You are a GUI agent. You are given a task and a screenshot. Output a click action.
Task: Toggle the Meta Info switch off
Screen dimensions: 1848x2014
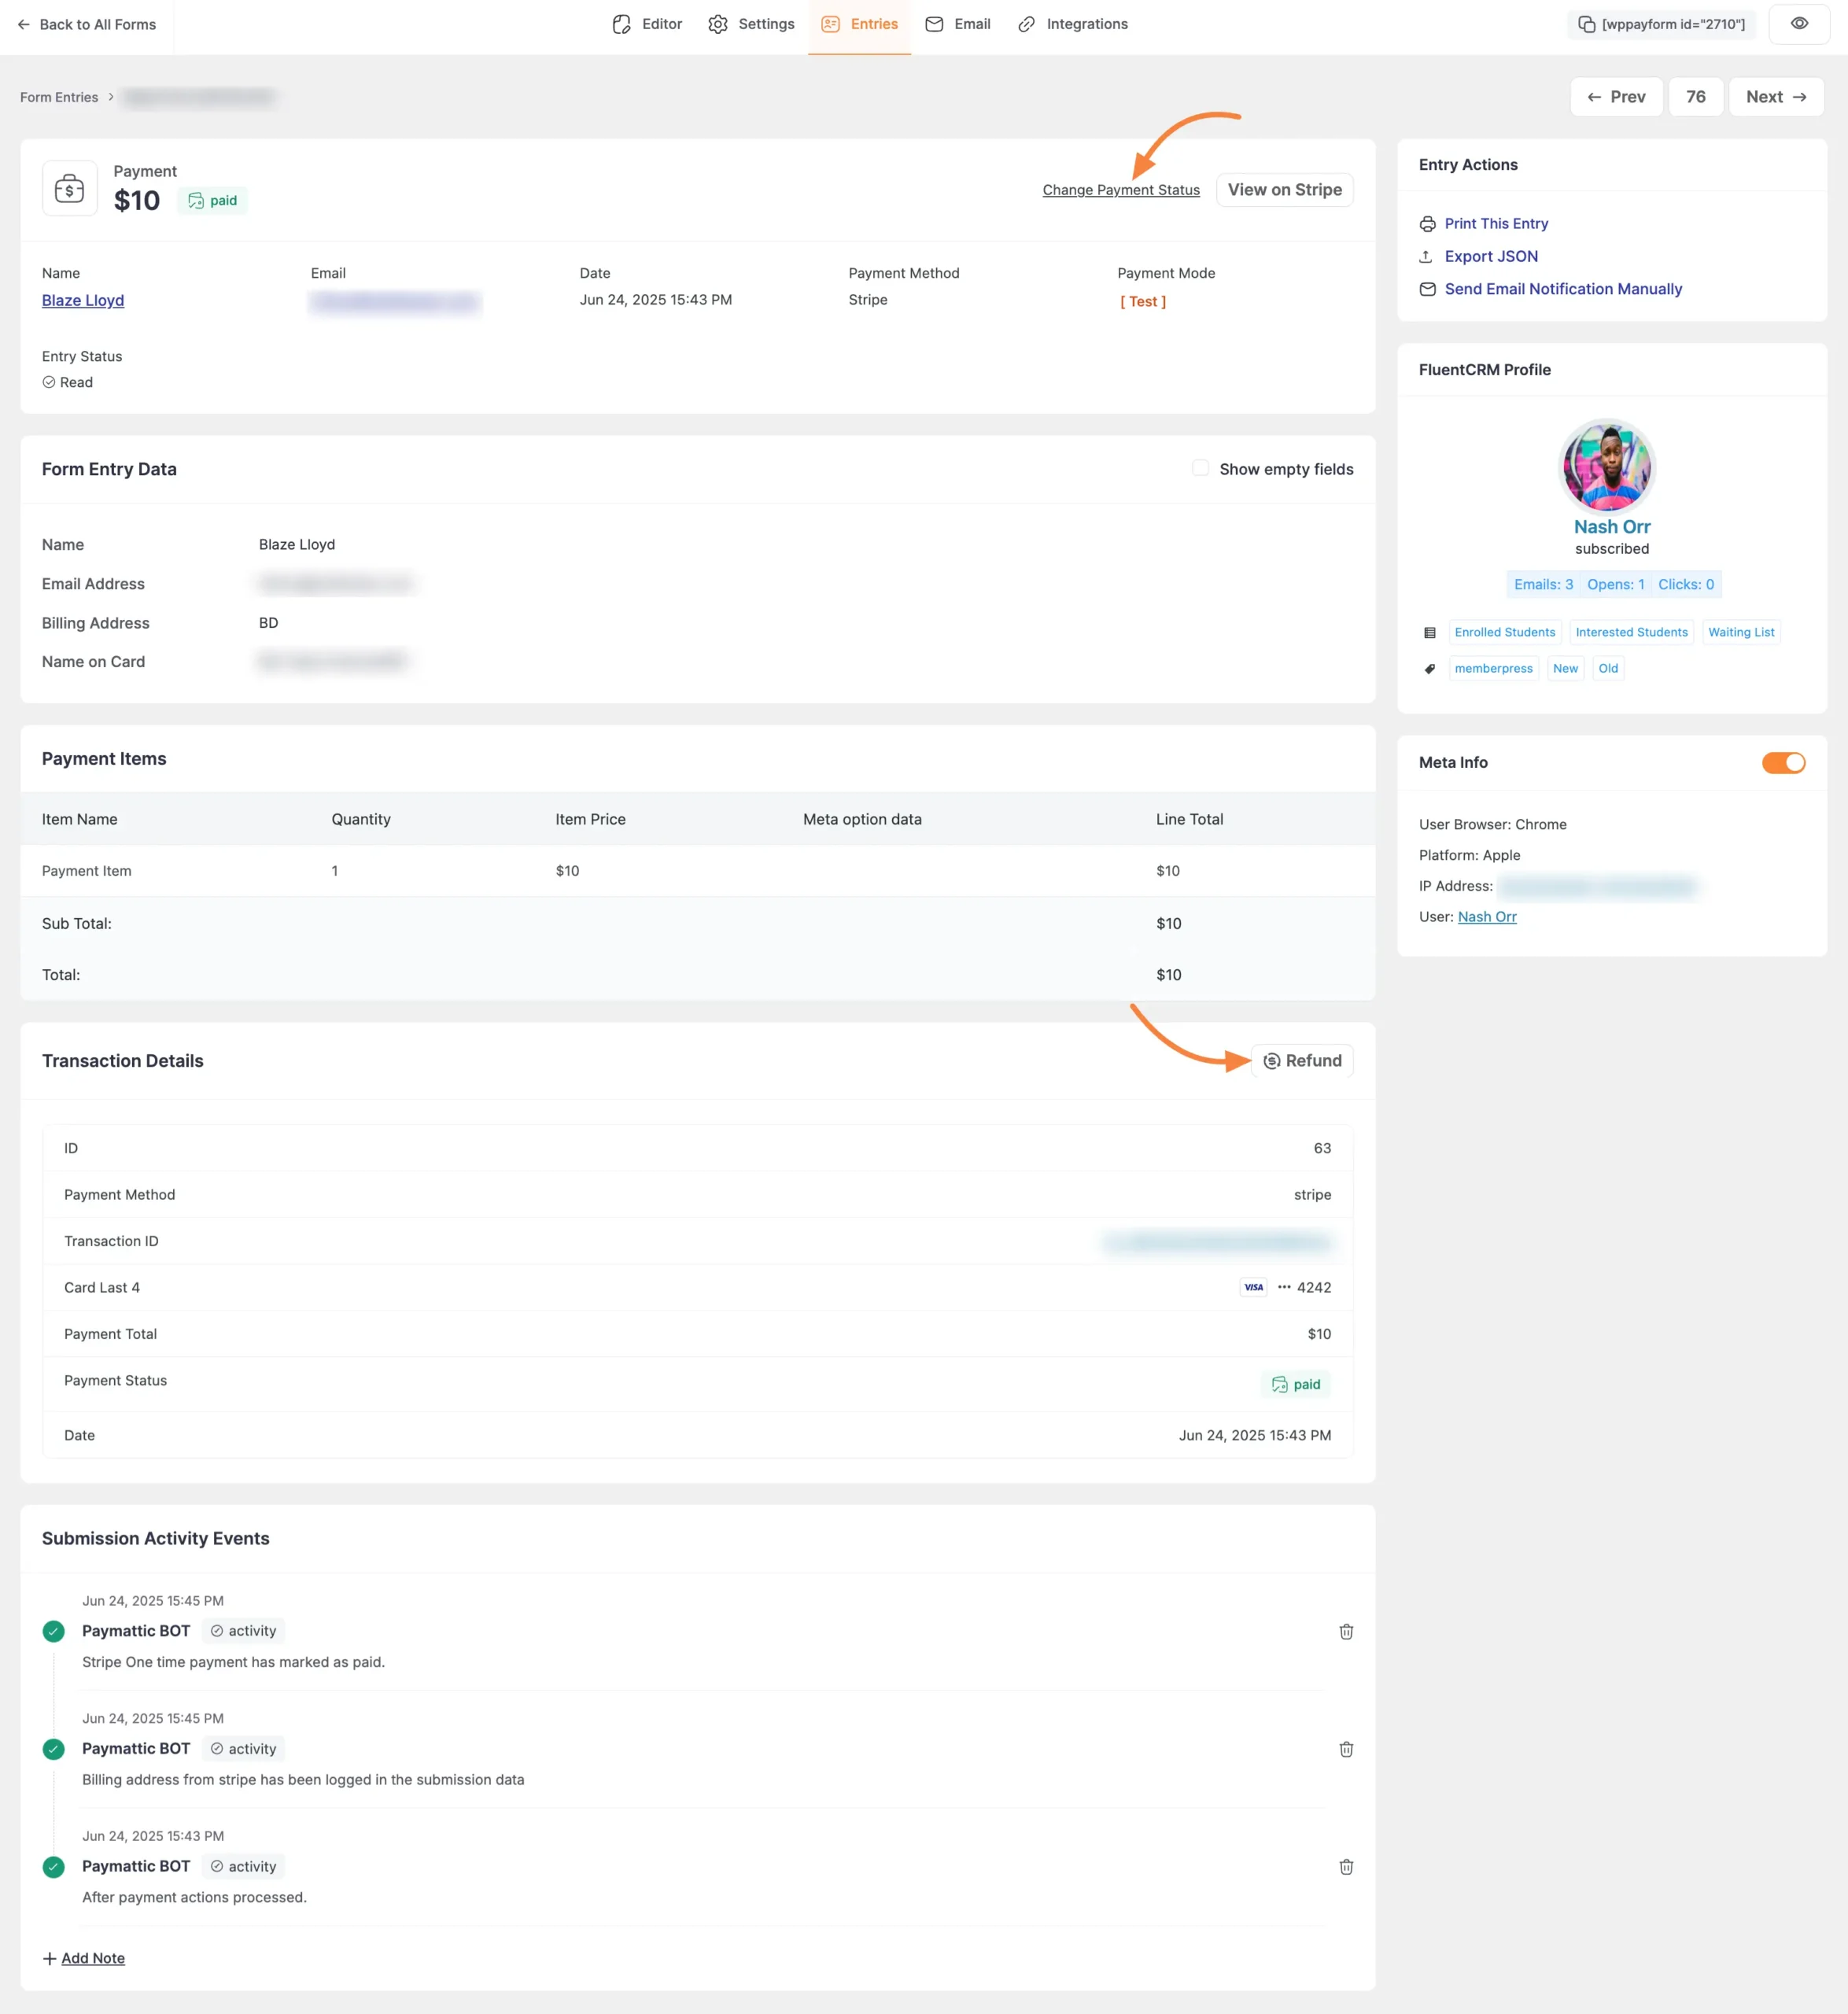pos(1783,763)
